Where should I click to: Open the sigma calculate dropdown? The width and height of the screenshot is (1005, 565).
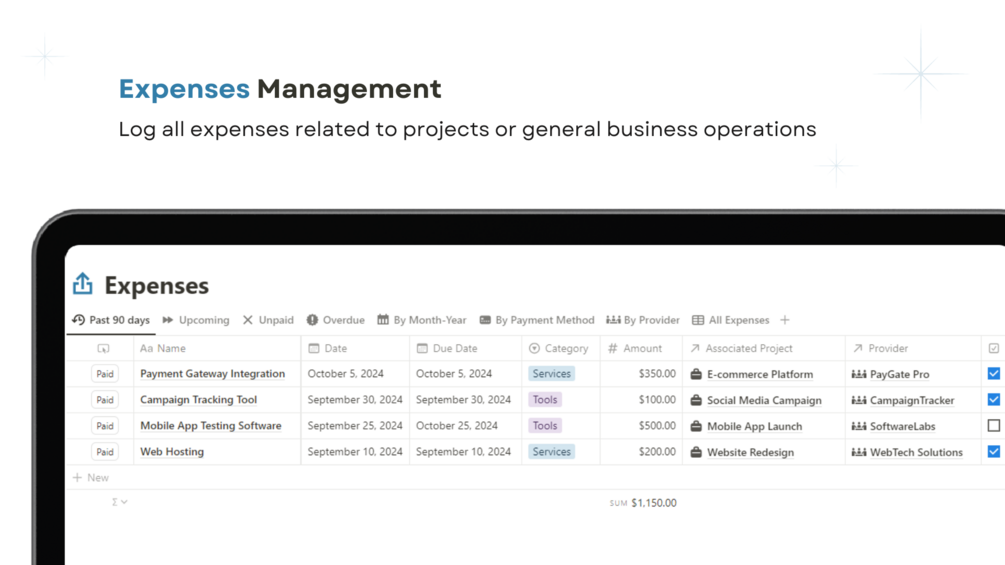click(x=119, y=502)
